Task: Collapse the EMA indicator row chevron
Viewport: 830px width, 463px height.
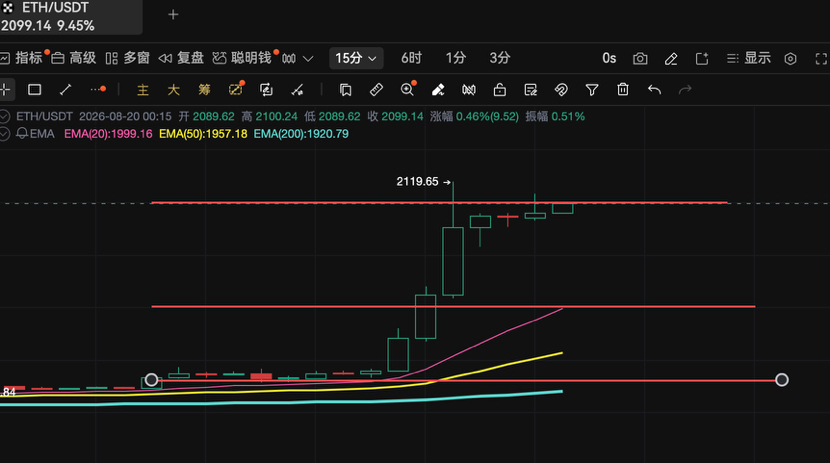Action: [4, 134]
